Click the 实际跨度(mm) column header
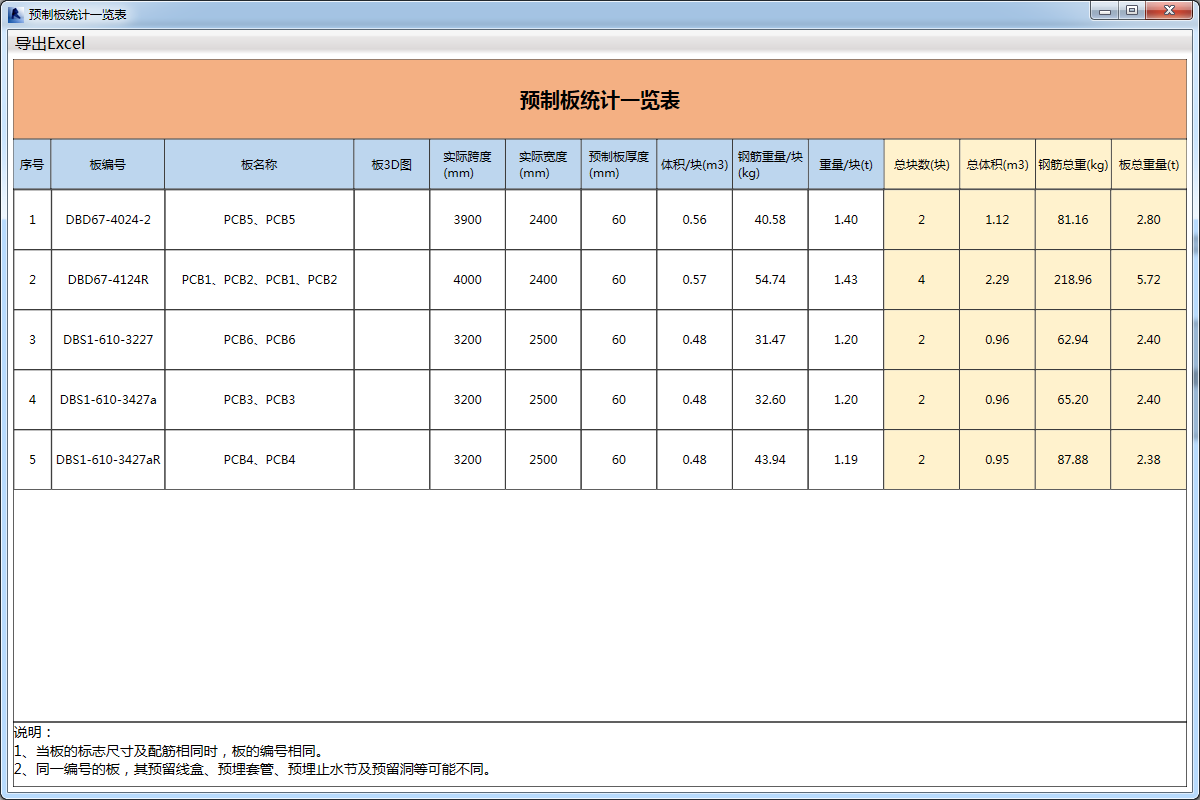 pos(468,165)
